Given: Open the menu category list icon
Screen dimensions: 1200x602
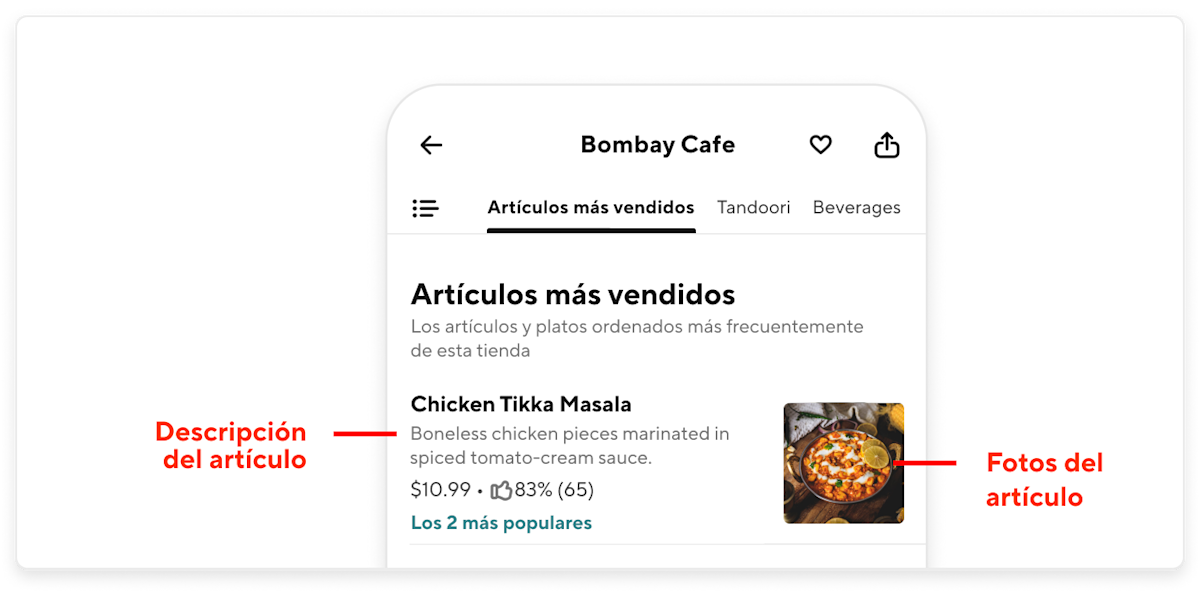Looking at the screenshot, I should pyautogui.click(x=425, y=208).
